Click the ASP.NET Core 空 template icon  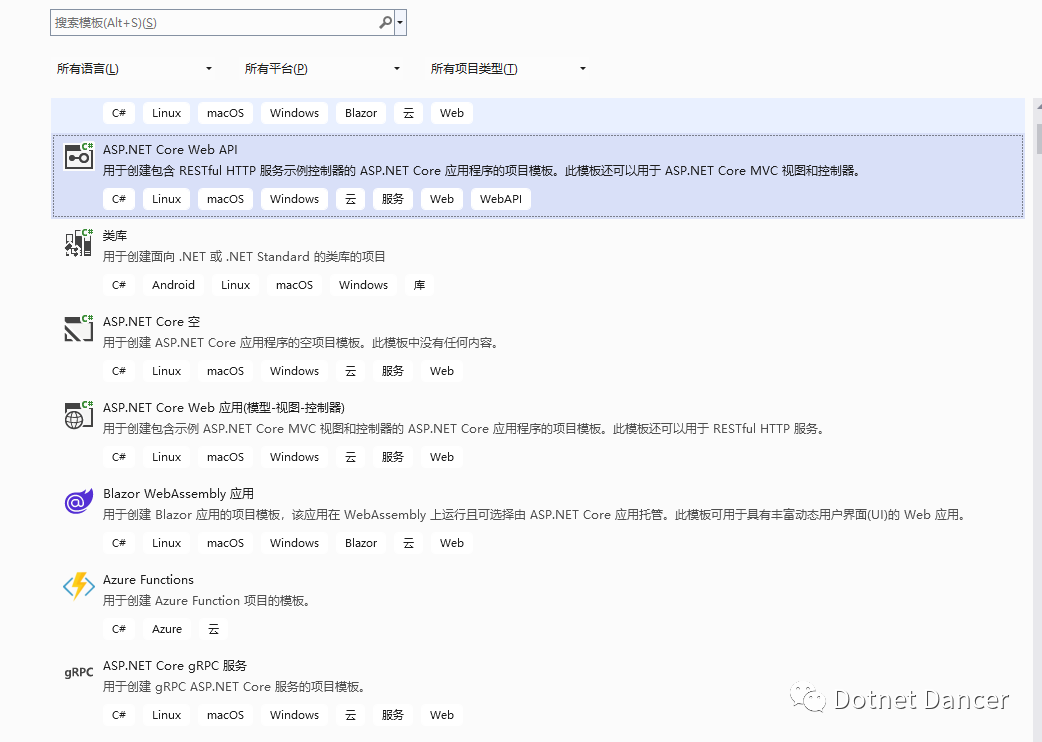78,328
